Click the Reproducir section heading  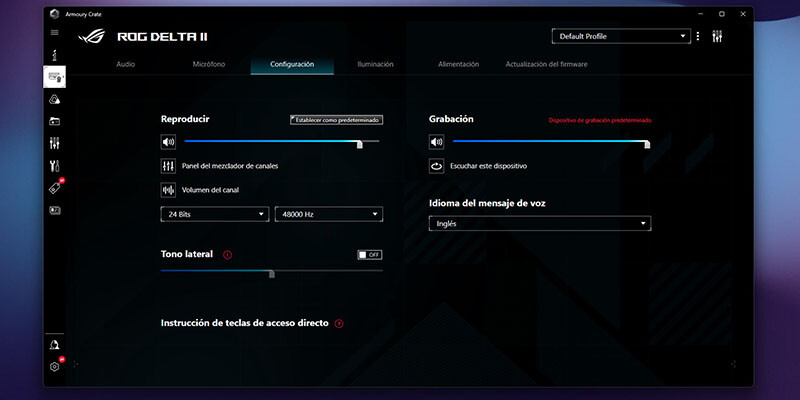point(185,119)
